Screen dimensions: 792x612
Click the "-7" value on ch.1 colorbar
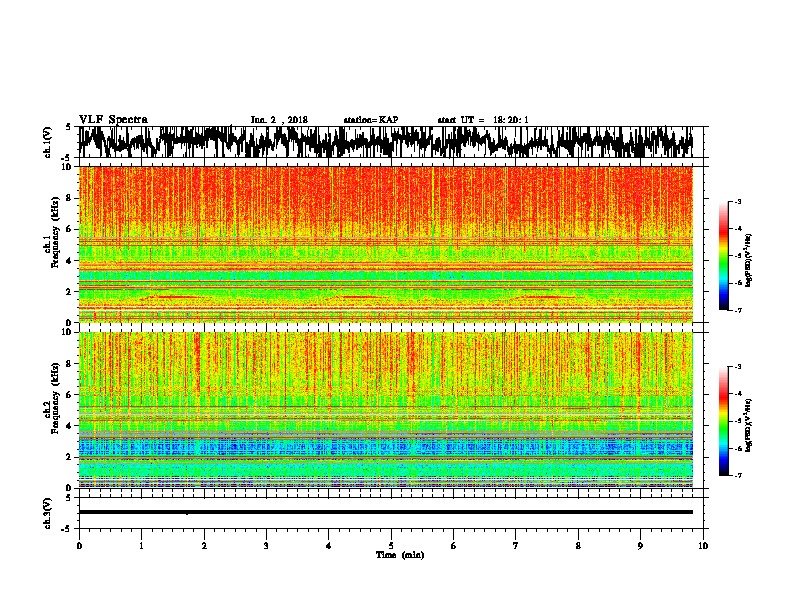coord(737,310)
